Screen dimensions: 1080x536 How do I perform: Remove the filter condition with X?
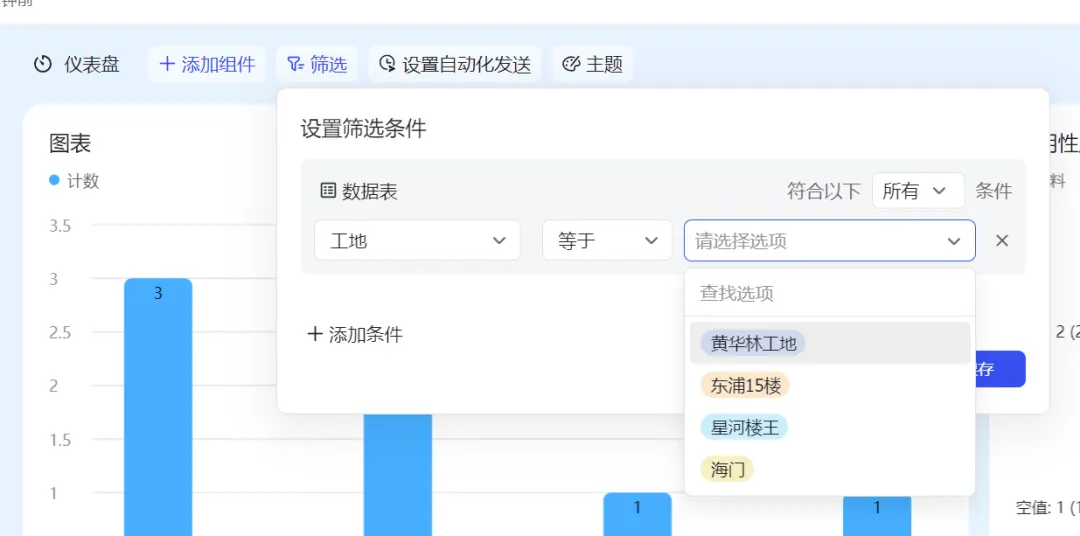coord(1002,240)
